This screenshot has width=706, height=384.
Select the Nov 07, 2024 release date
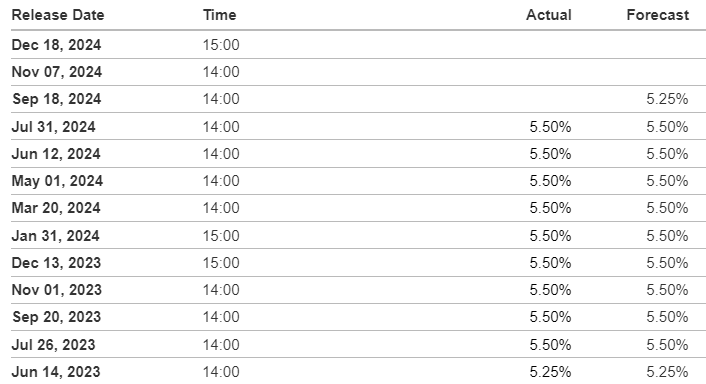[57, 72]
